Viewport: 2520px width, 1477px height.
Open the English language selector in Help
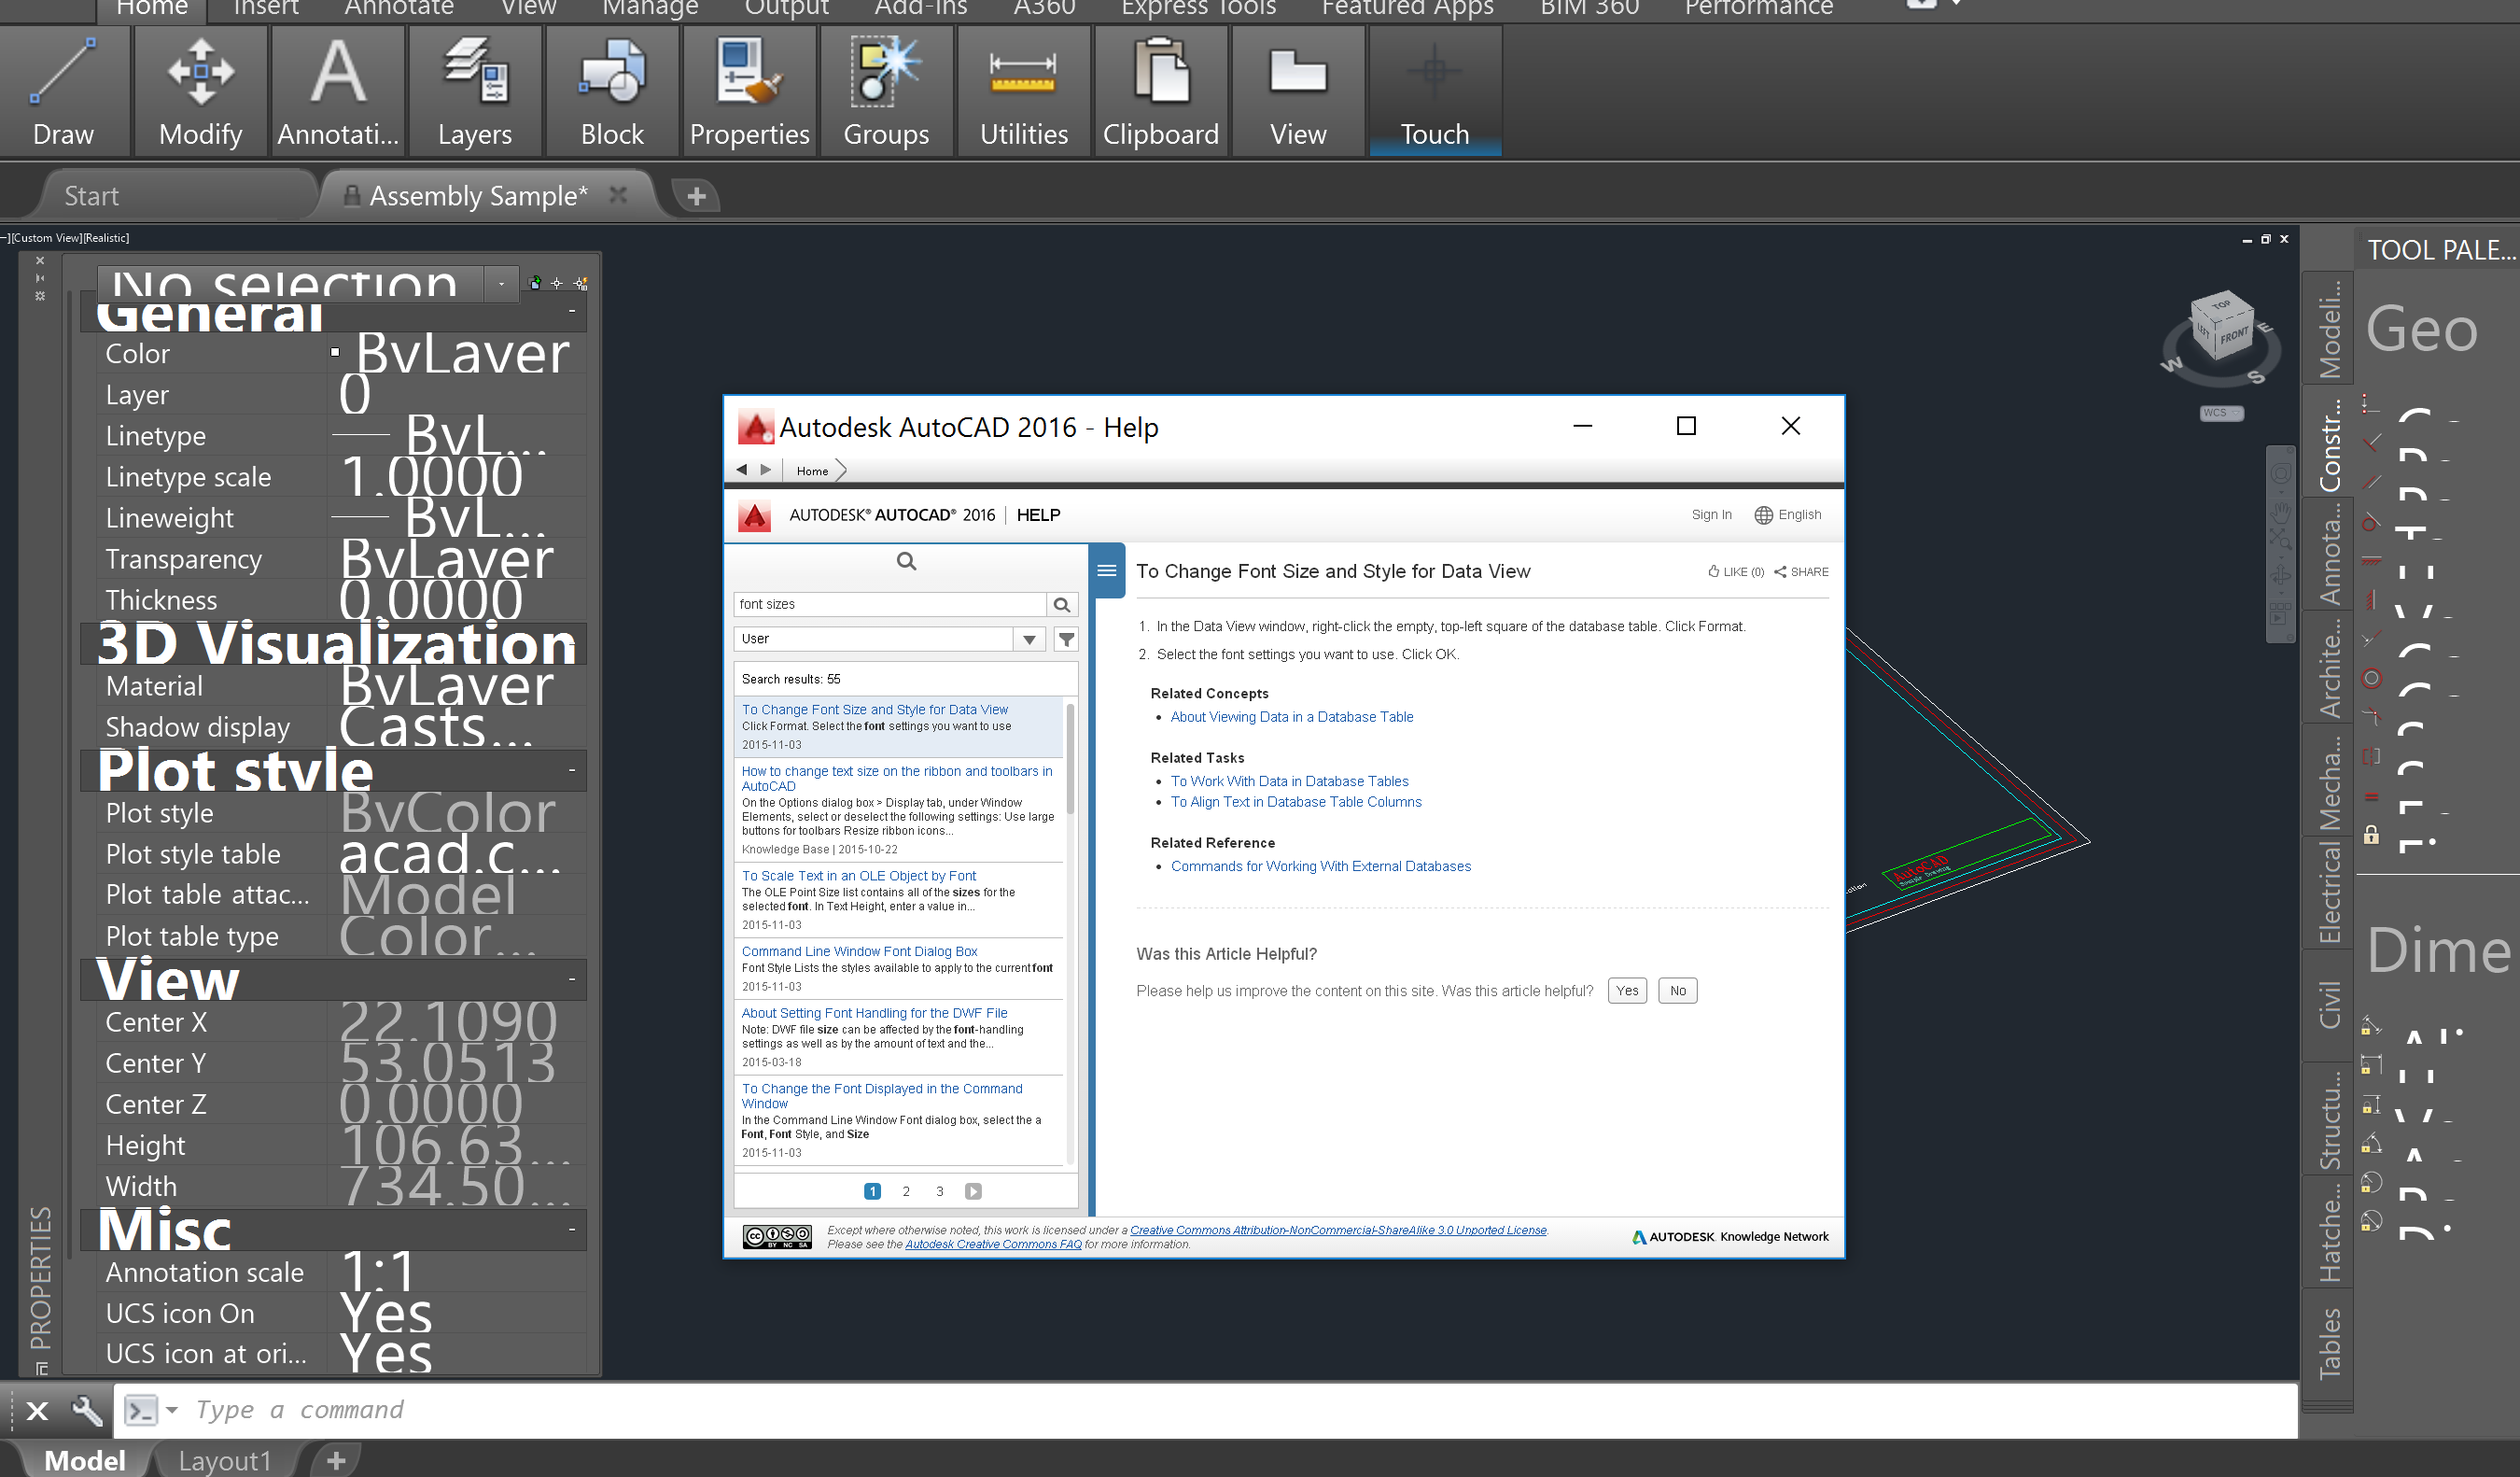1788,515
